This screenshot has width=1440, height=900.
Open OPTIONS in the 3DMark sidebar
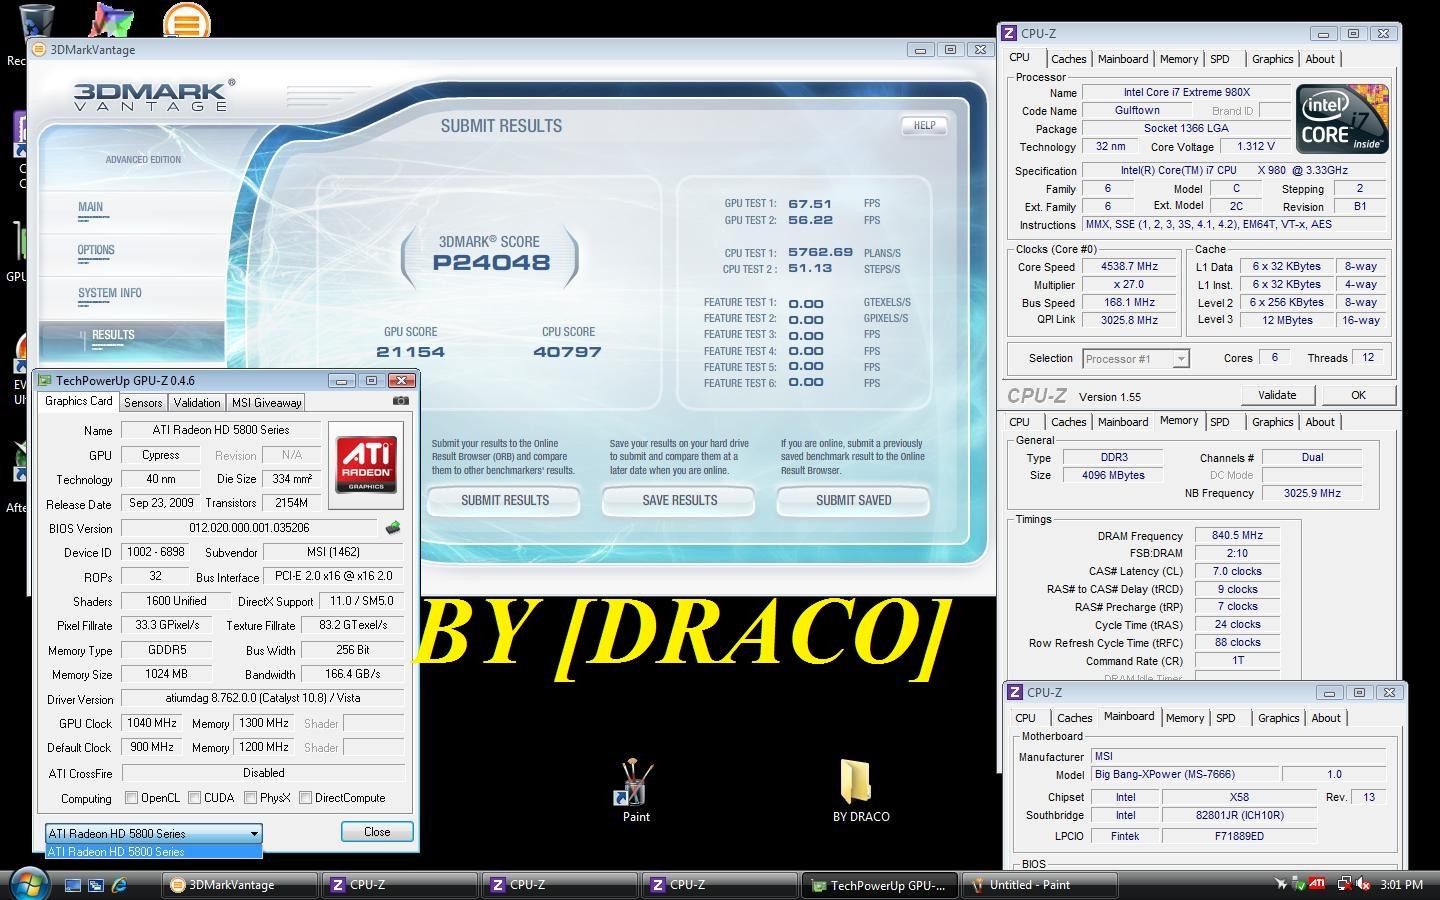pyautogui.click(x=96, y=251)
